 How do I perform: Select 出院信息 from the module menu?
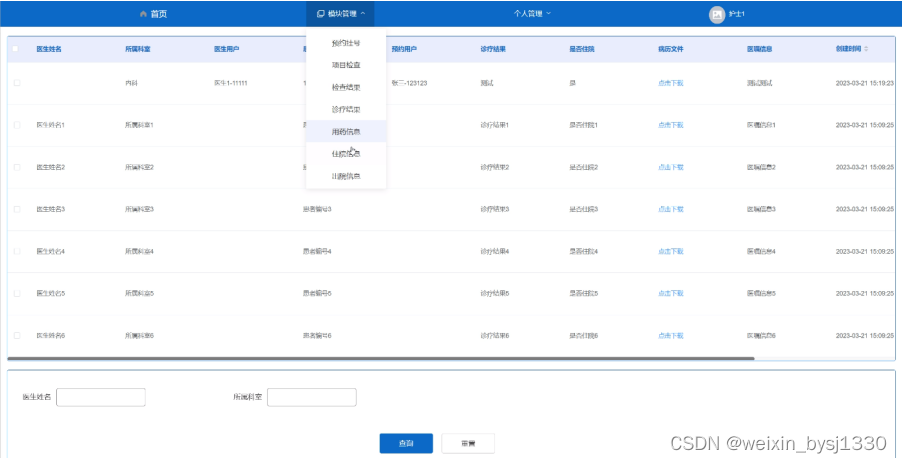click(346, 176)
